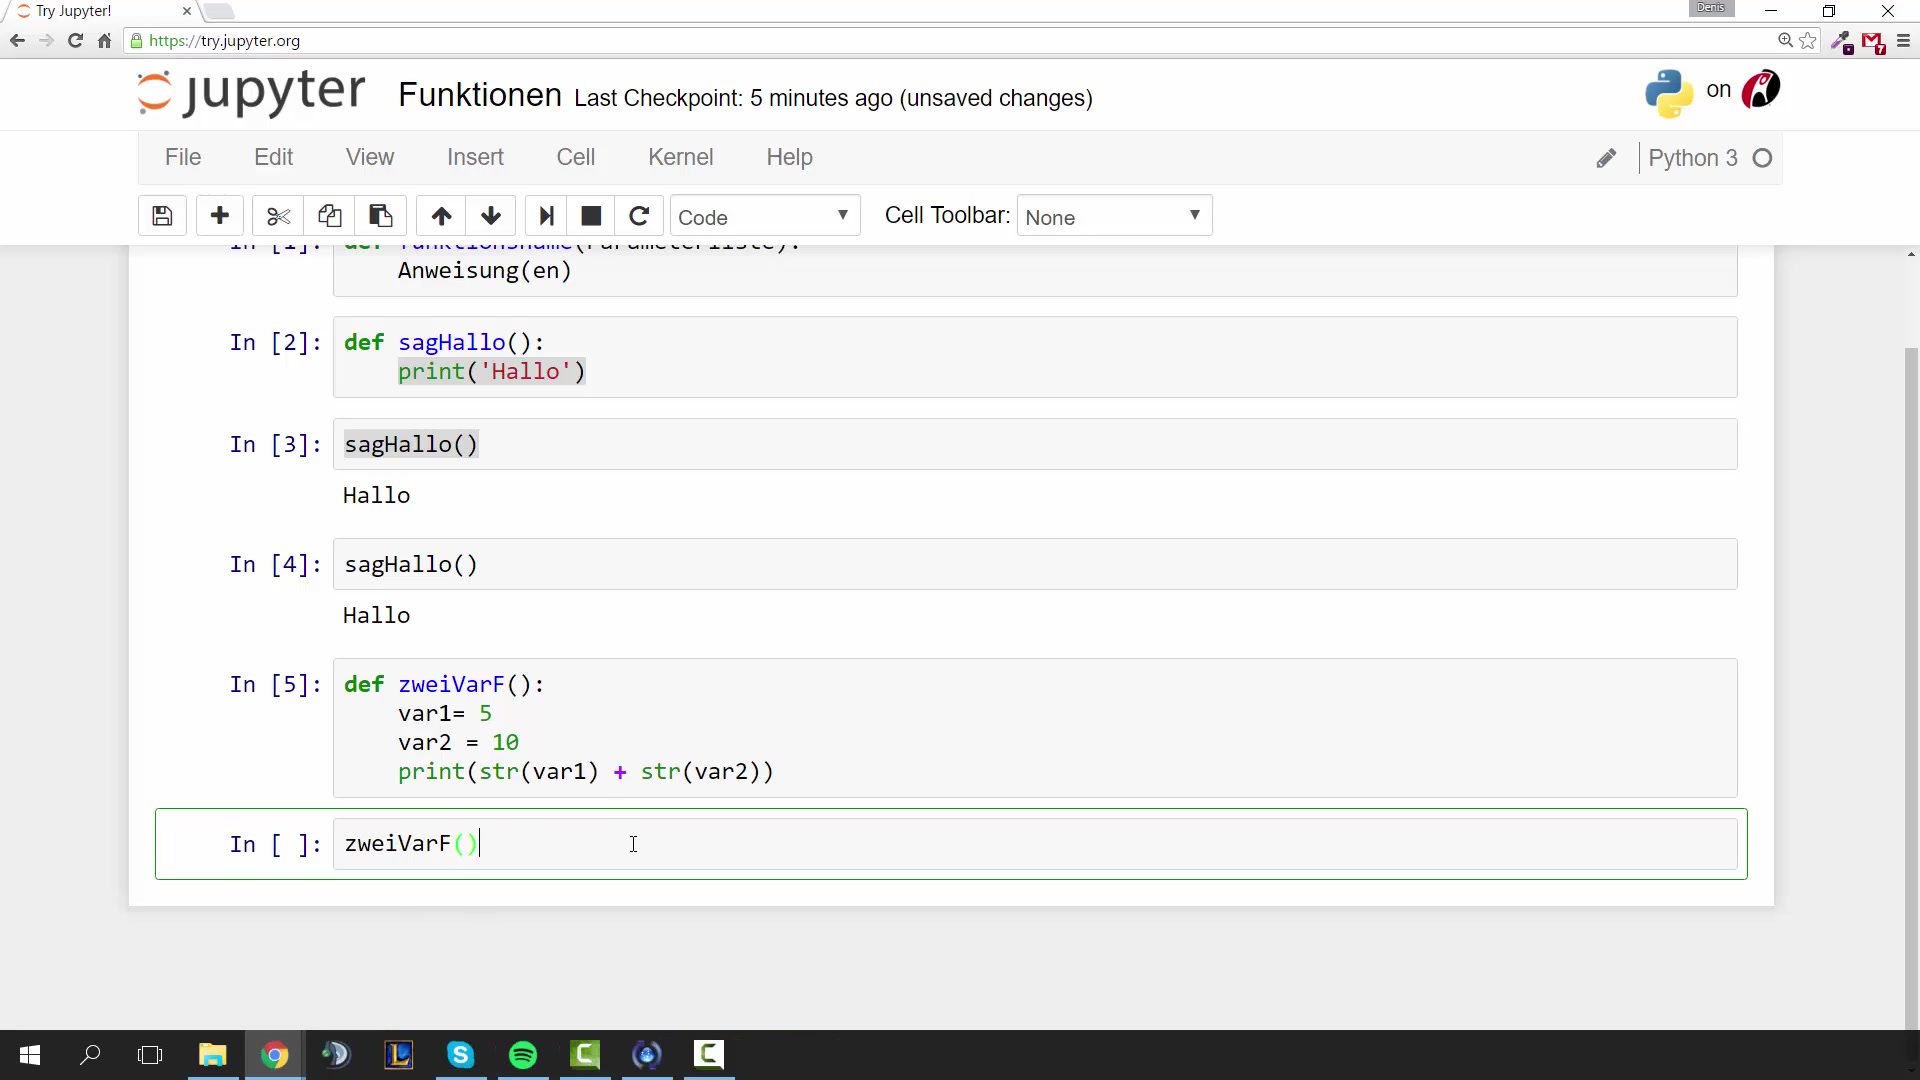Insert a new cell below with plus icon

(x=220, y=216)
